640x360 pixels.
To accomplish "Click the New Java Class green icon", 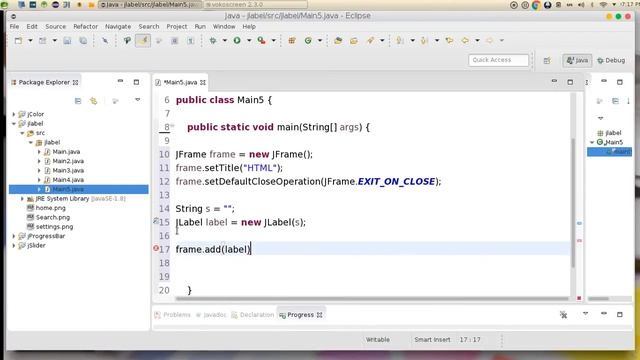I will [x=308, y=40].
